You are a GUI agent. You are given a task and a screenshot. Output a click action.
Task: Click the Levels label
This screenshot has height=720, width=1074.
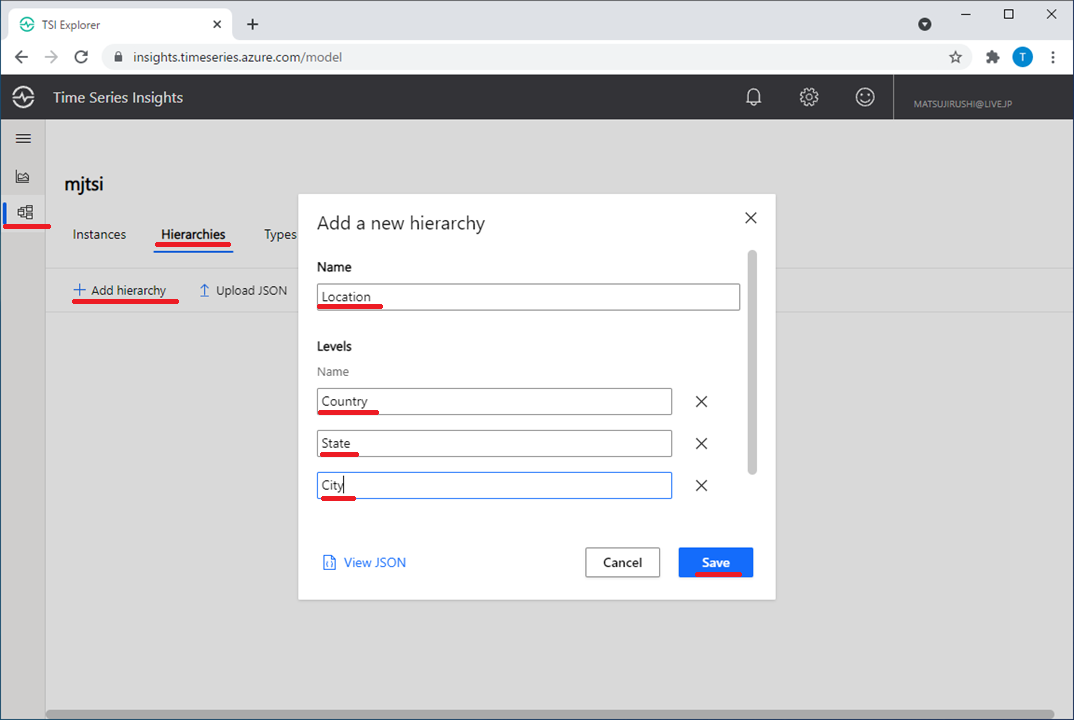334,347
